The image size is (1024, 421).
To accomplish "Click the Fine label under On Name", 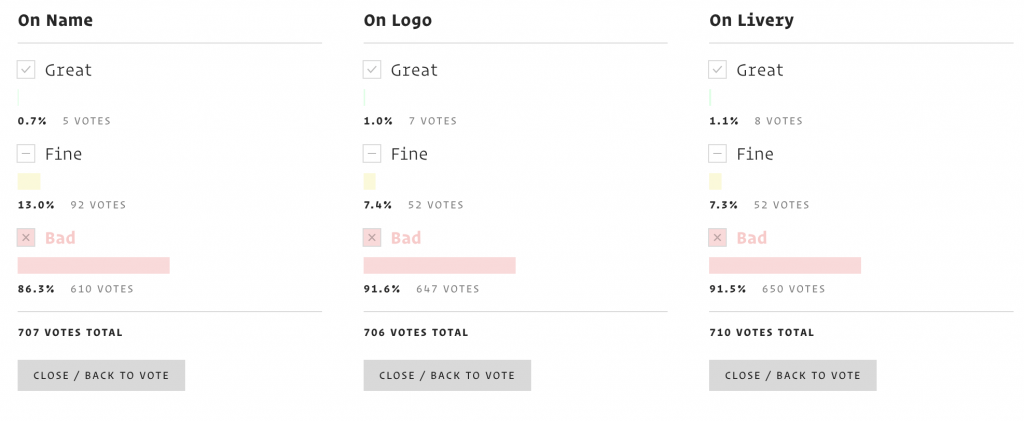I will point(63,154).
